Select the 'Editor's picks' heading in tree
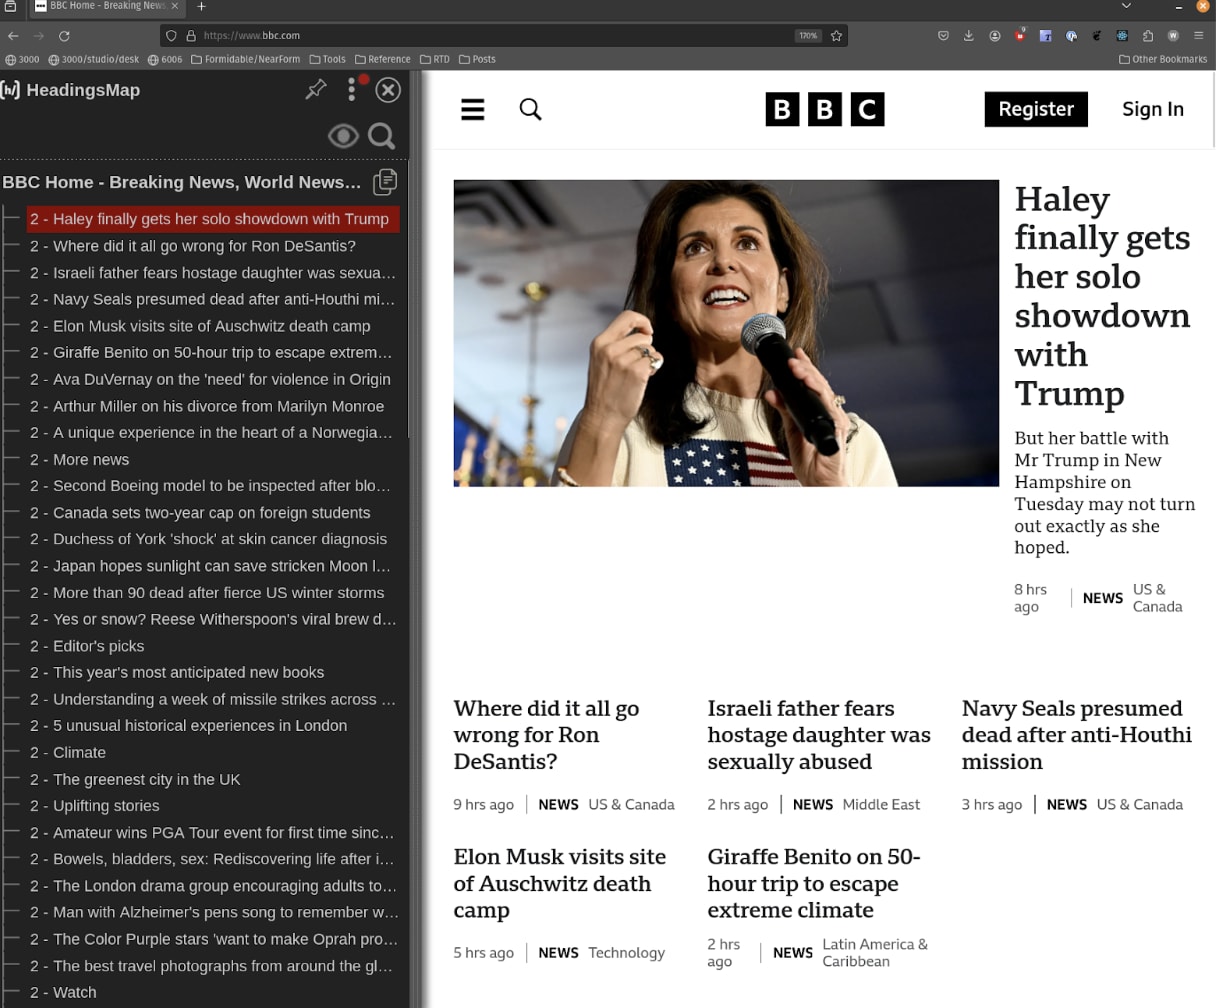 coord(87,646)
